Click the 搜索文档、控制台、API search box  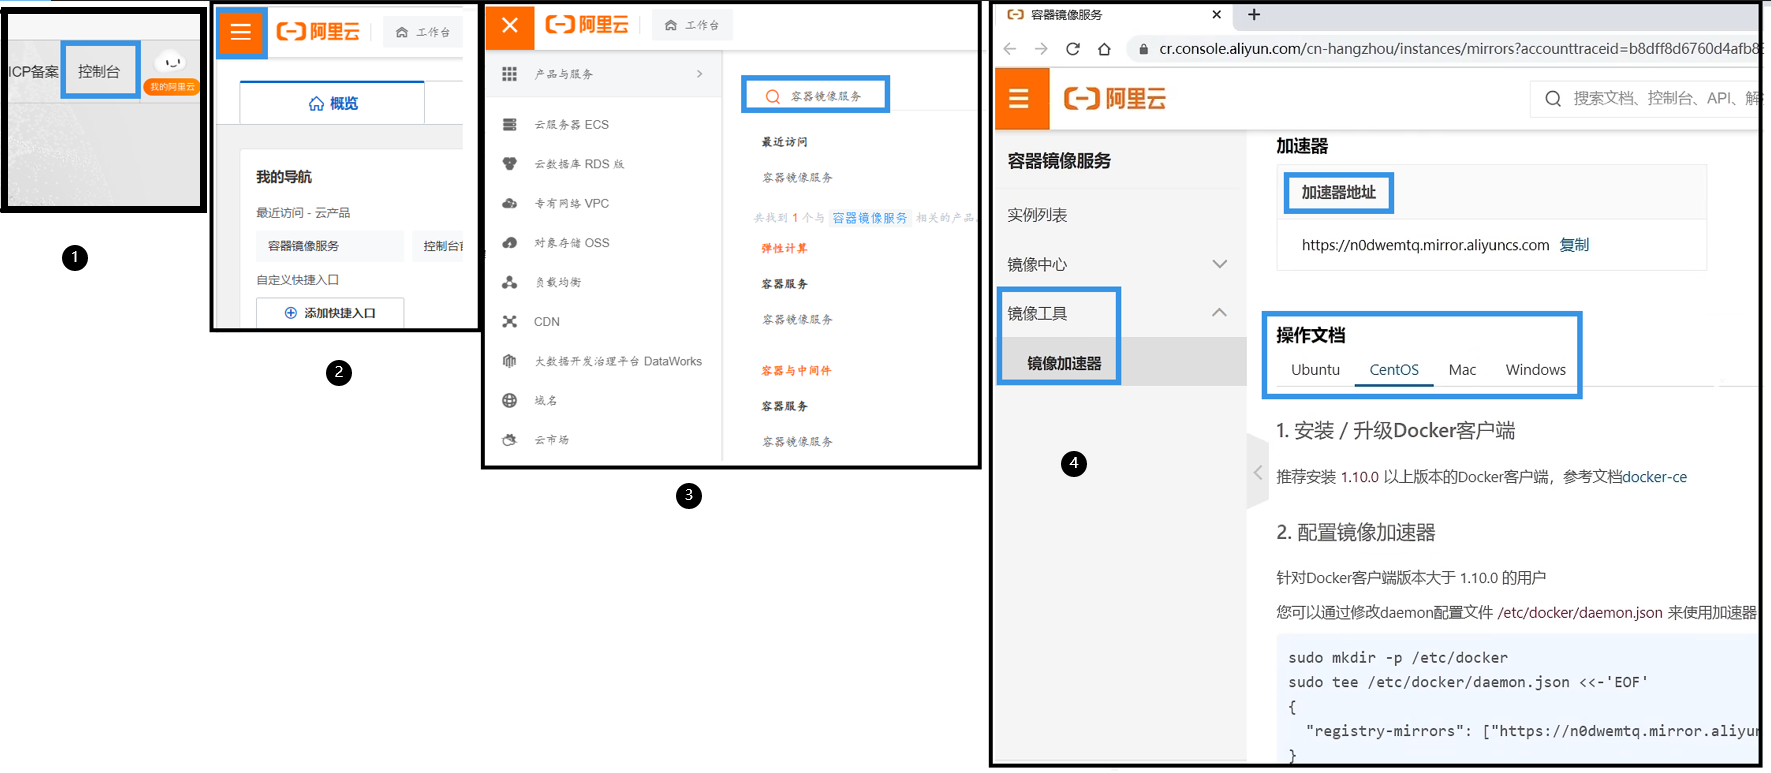click(x=1646, y=98)
